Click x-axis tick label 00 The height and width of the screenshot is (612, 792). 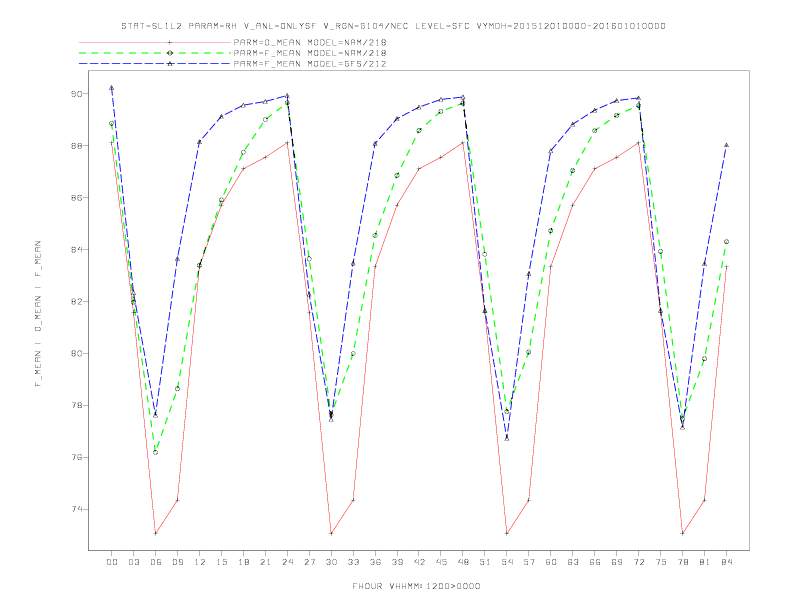pos(112,562)
